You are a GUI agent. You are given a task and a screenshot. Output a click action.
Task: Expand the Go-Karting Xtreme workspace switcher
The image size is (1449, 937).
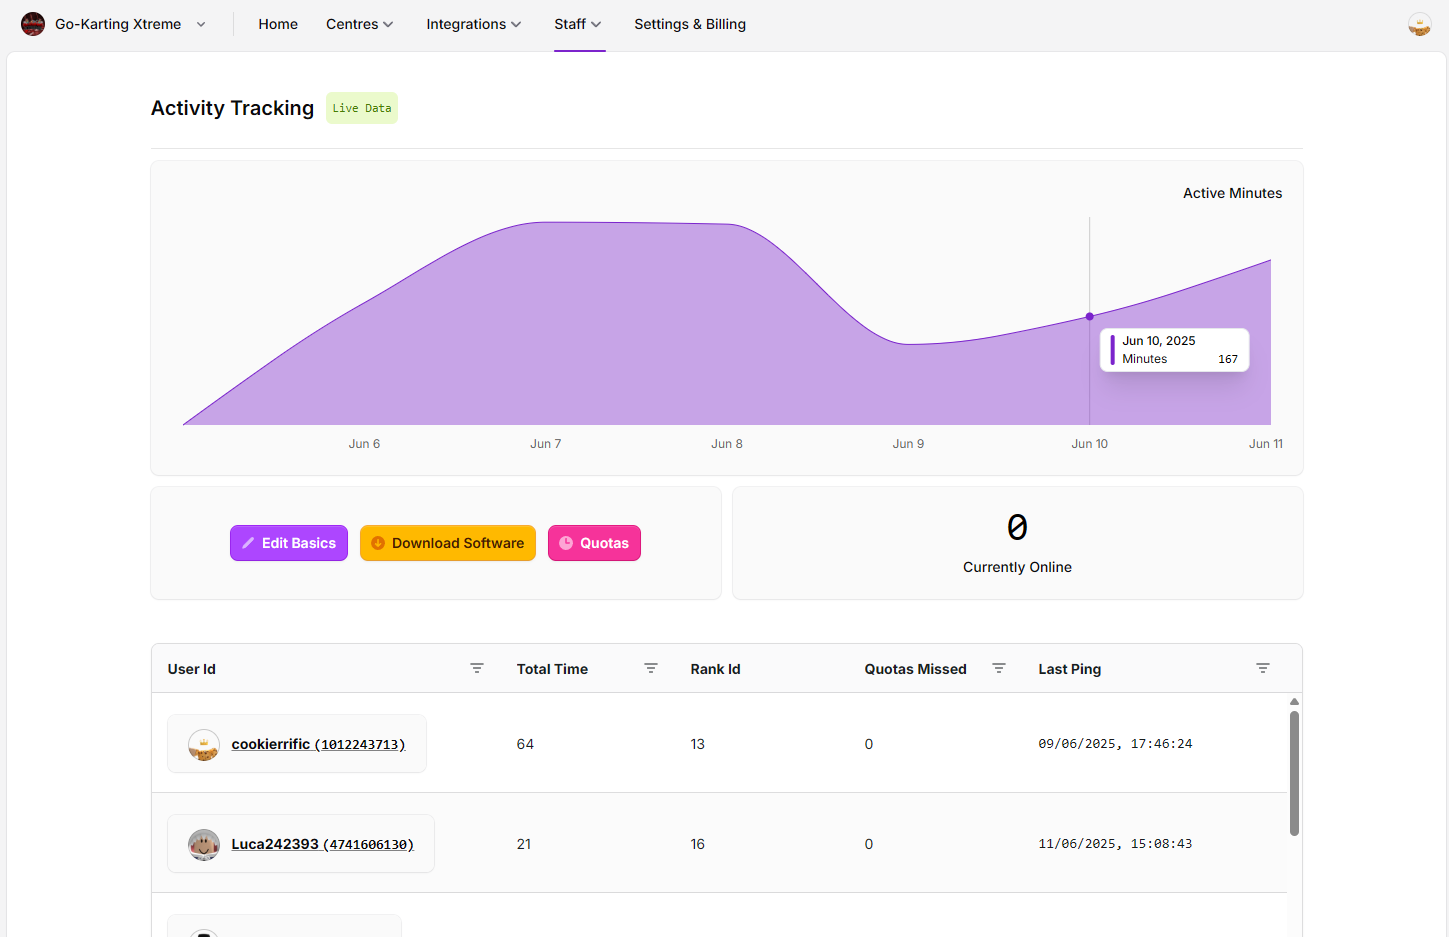point(201,24)
